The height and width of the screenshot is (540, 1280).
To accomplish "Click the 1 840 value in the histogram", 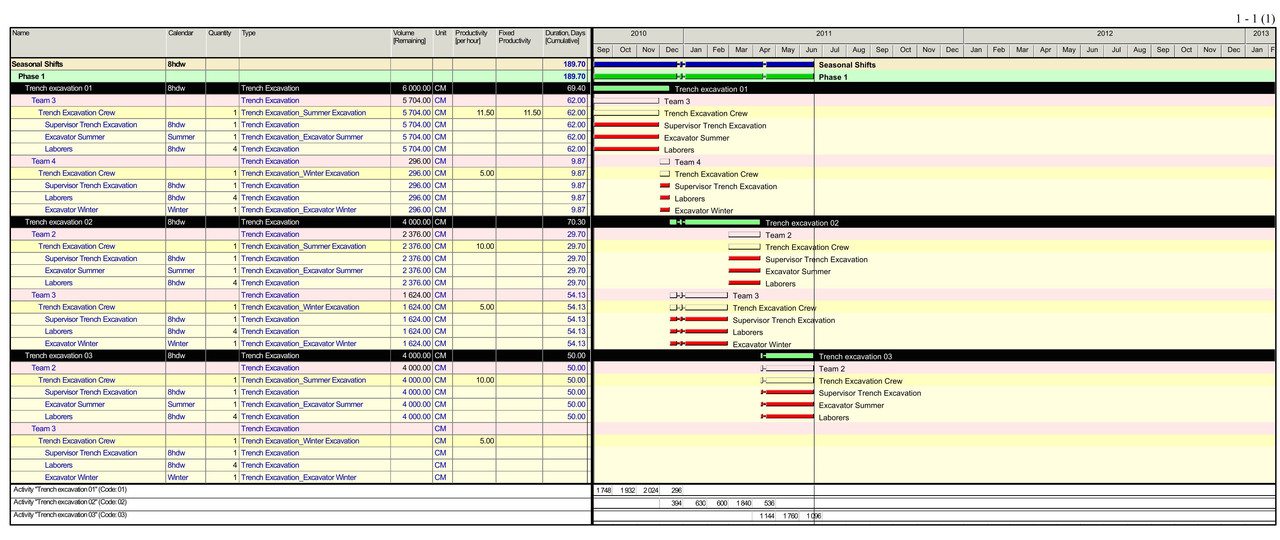I will coord(744,503).
